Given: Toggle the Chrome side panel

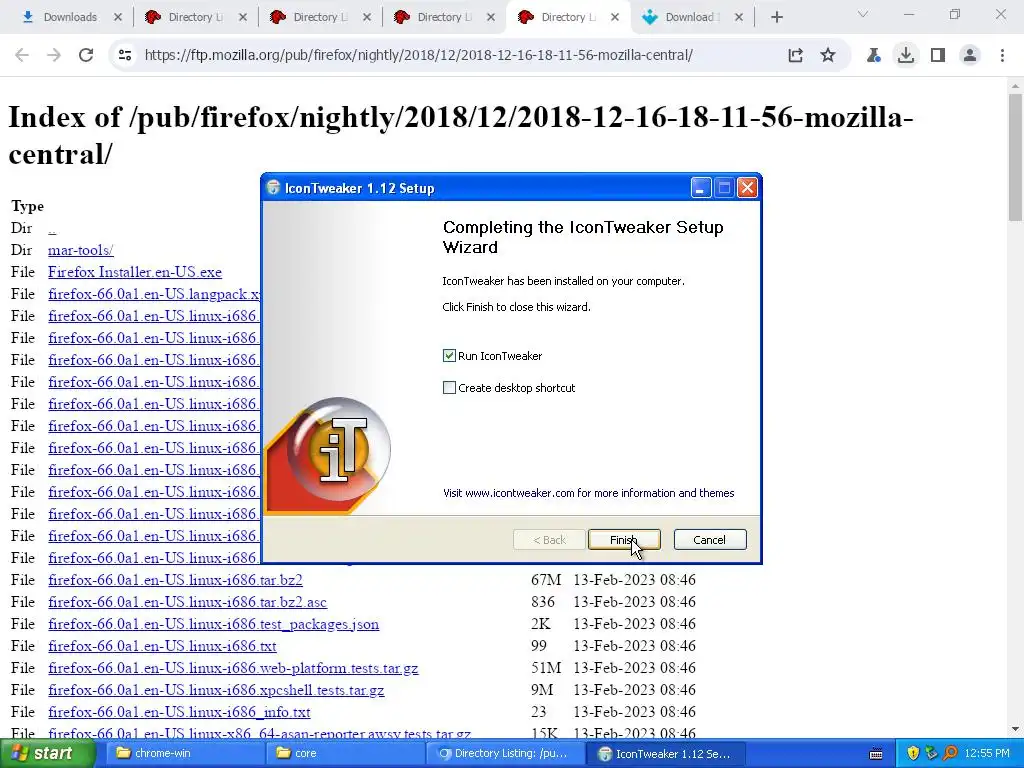Looking at the screenshot, I should [x=938, y=55].
